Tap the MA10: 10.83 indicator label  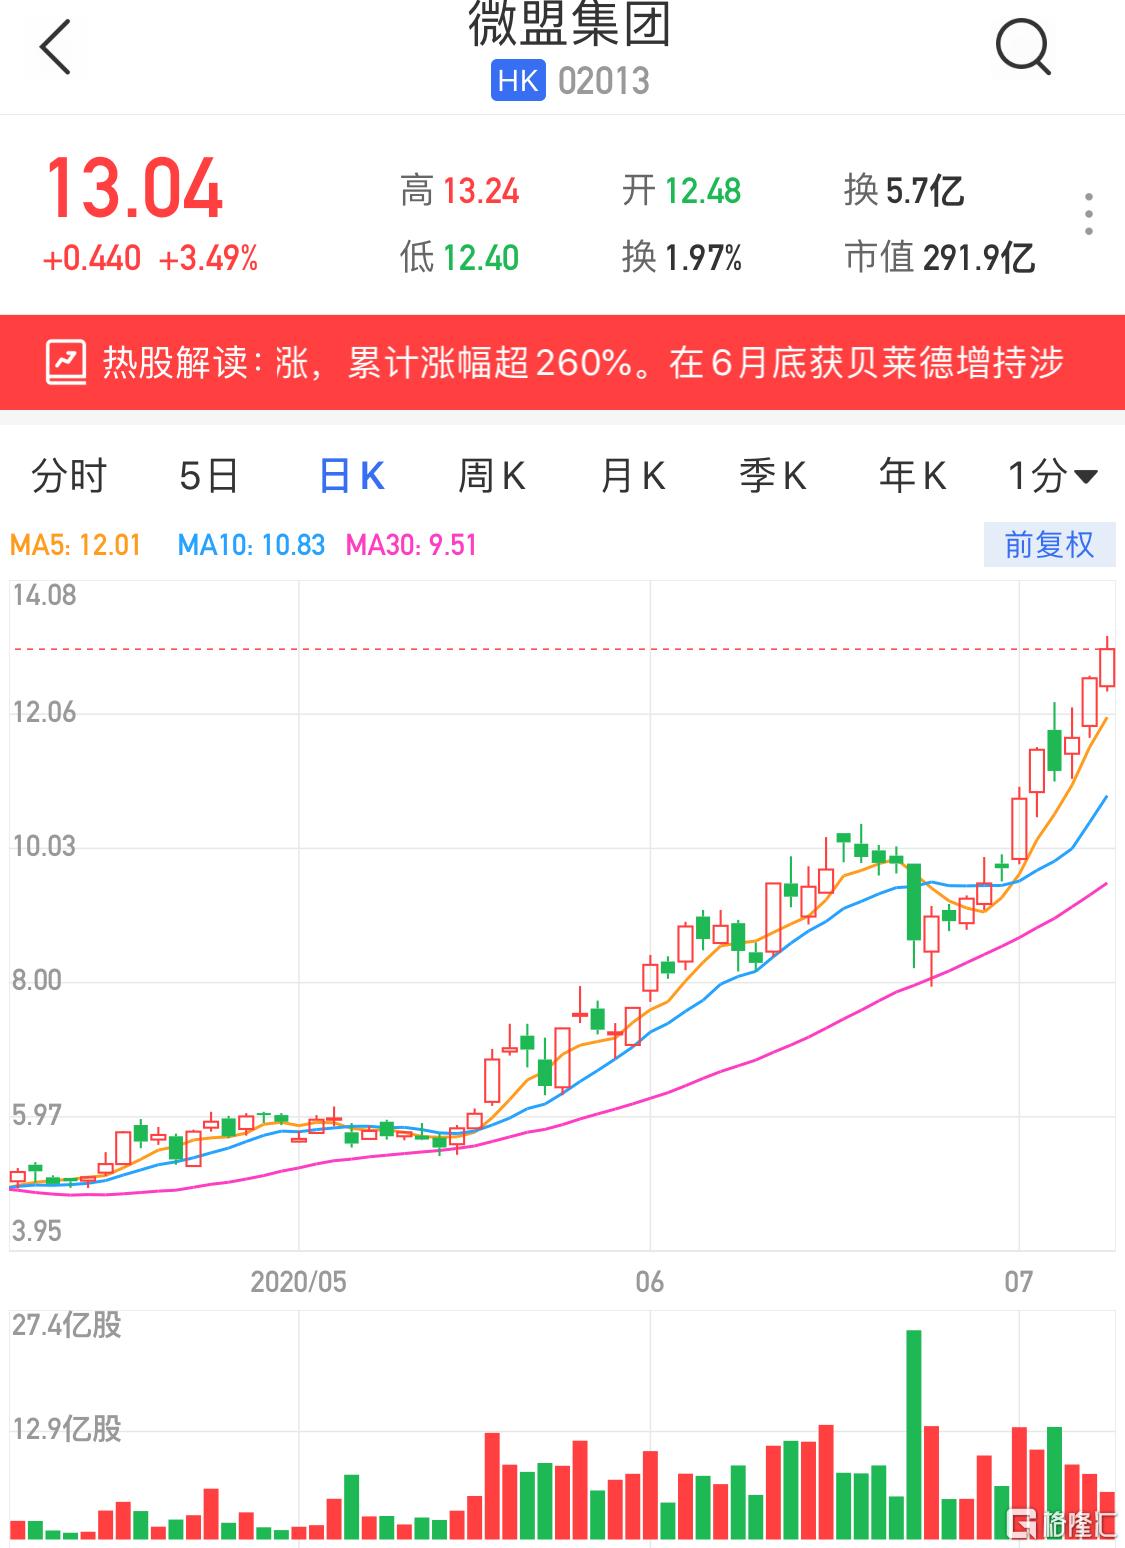tap(251, 545)
